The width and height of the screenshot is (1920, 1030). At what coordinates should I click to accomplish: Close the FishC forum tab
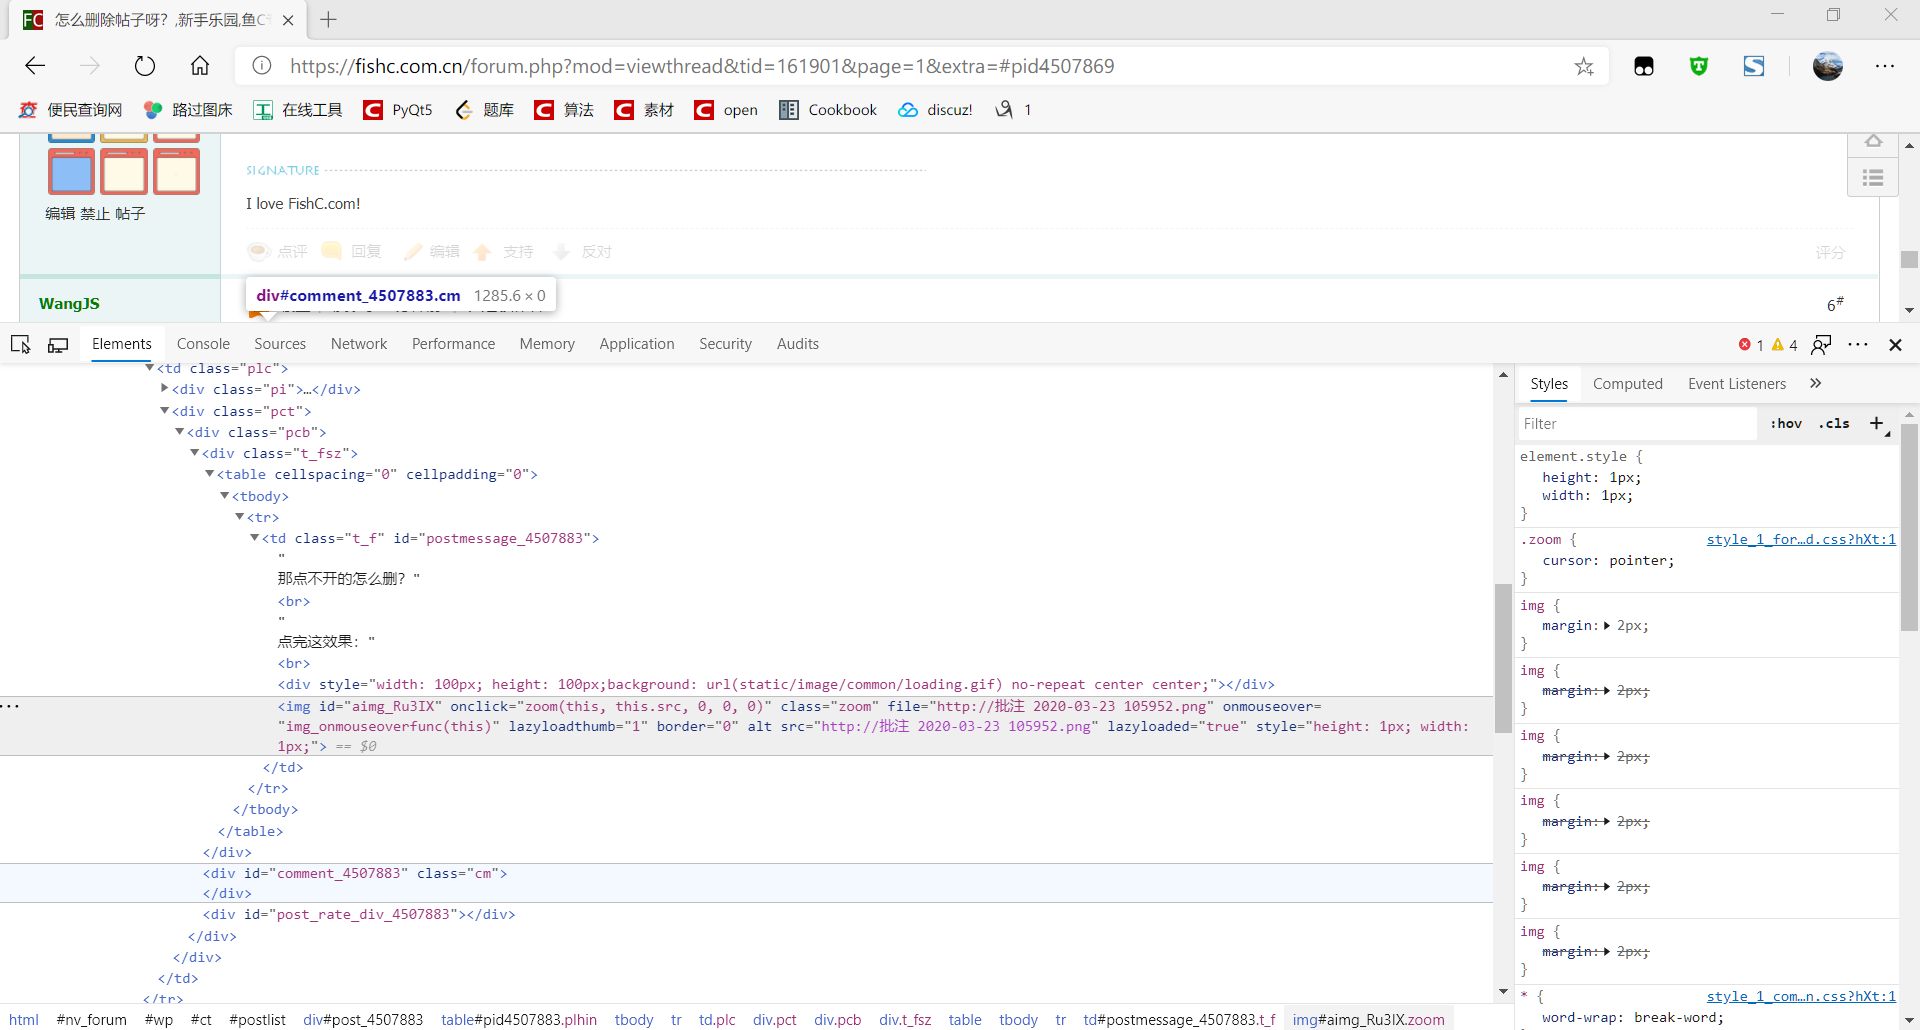[x=288, y=20]
